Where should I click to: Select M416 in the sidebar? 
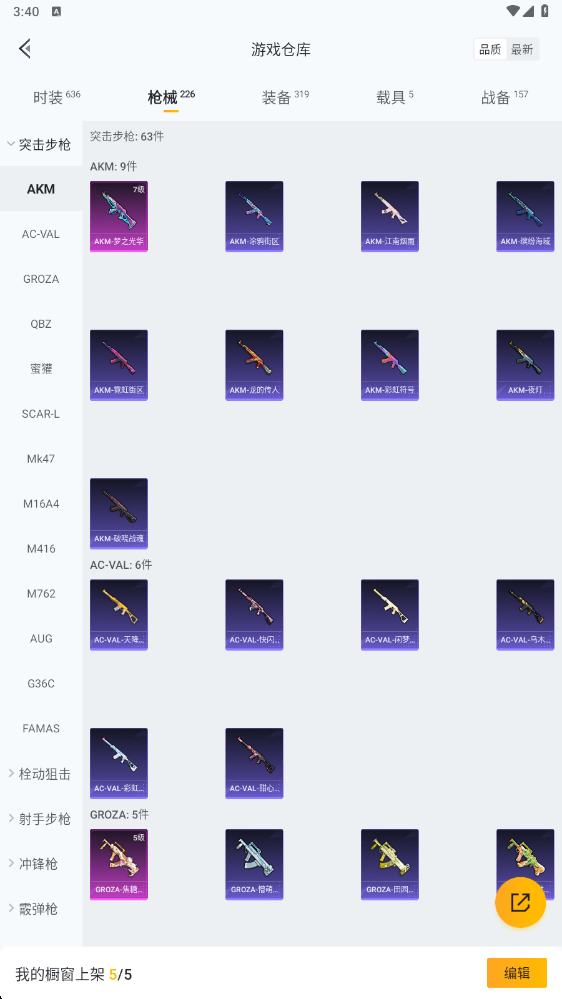41,549
